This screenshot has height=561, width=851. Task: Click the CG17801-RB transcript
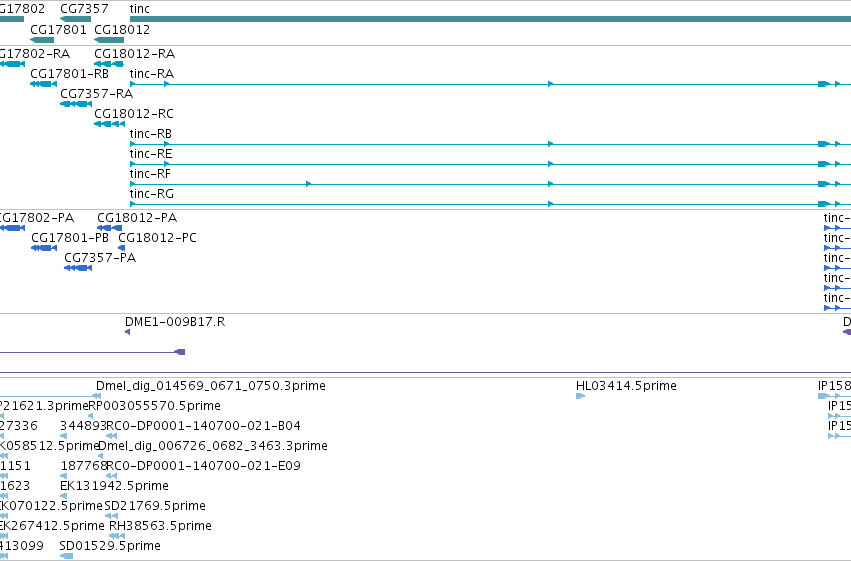[43, 84]
